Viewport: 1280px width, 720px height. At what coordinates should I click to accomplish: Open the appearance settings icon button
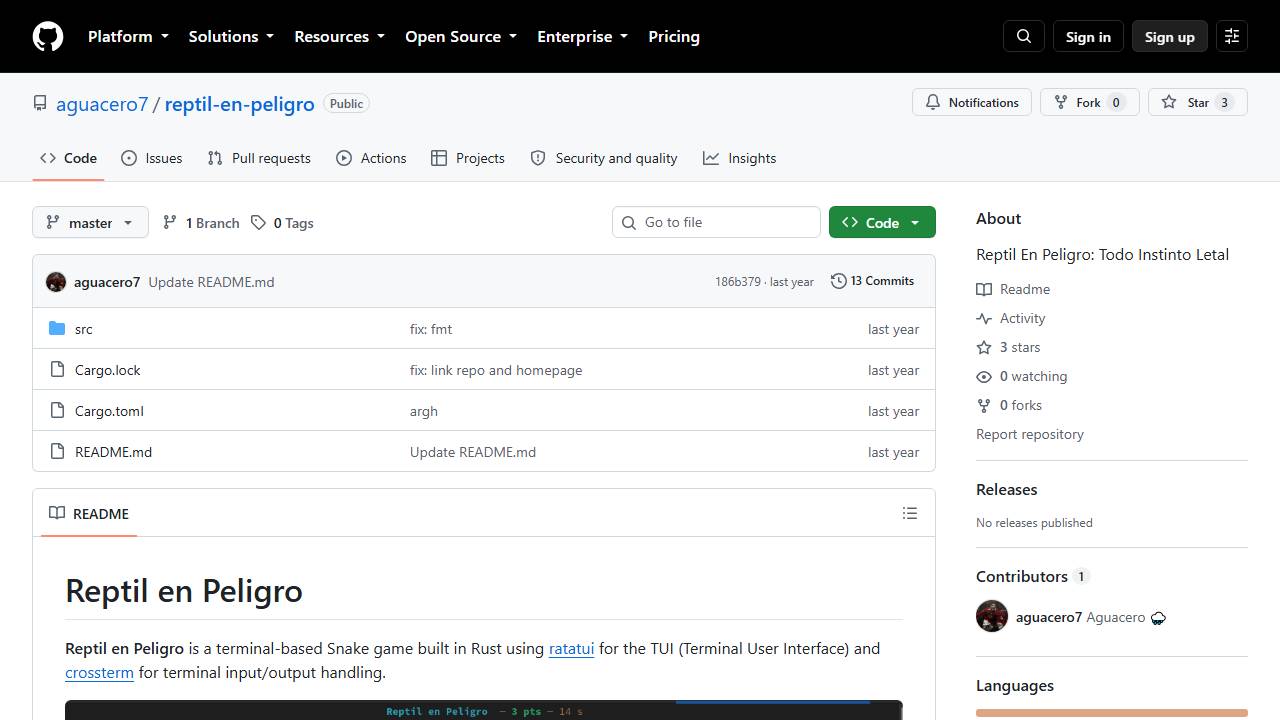coord(1232,37)
